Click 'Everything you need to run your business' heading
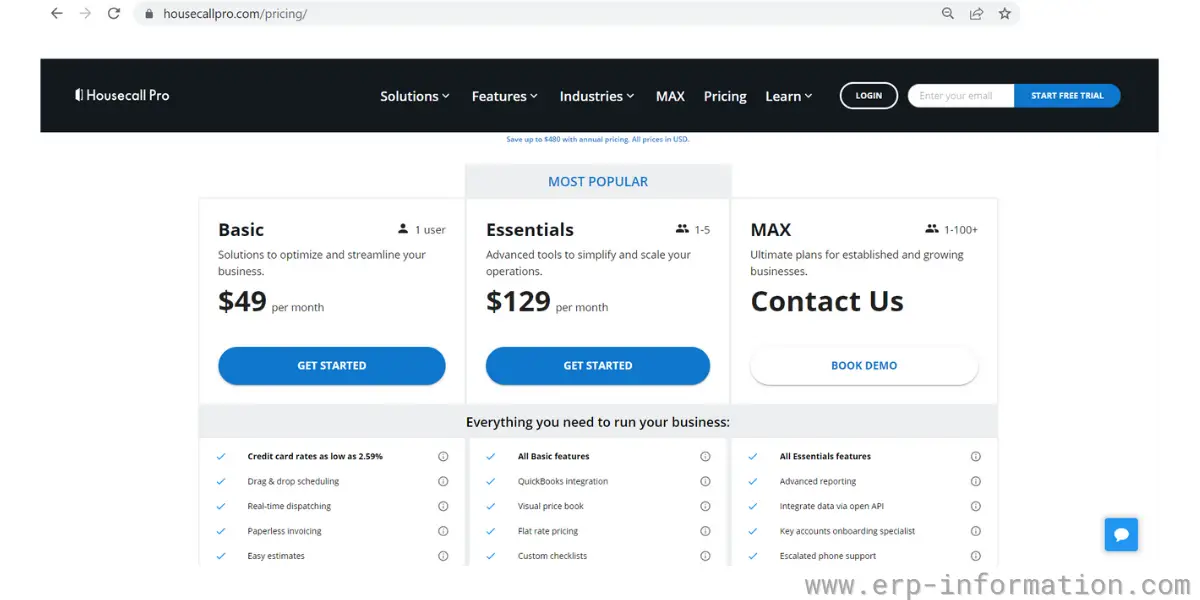The image size is (1200, 600). pyautogui.click(x=598, y=422)
